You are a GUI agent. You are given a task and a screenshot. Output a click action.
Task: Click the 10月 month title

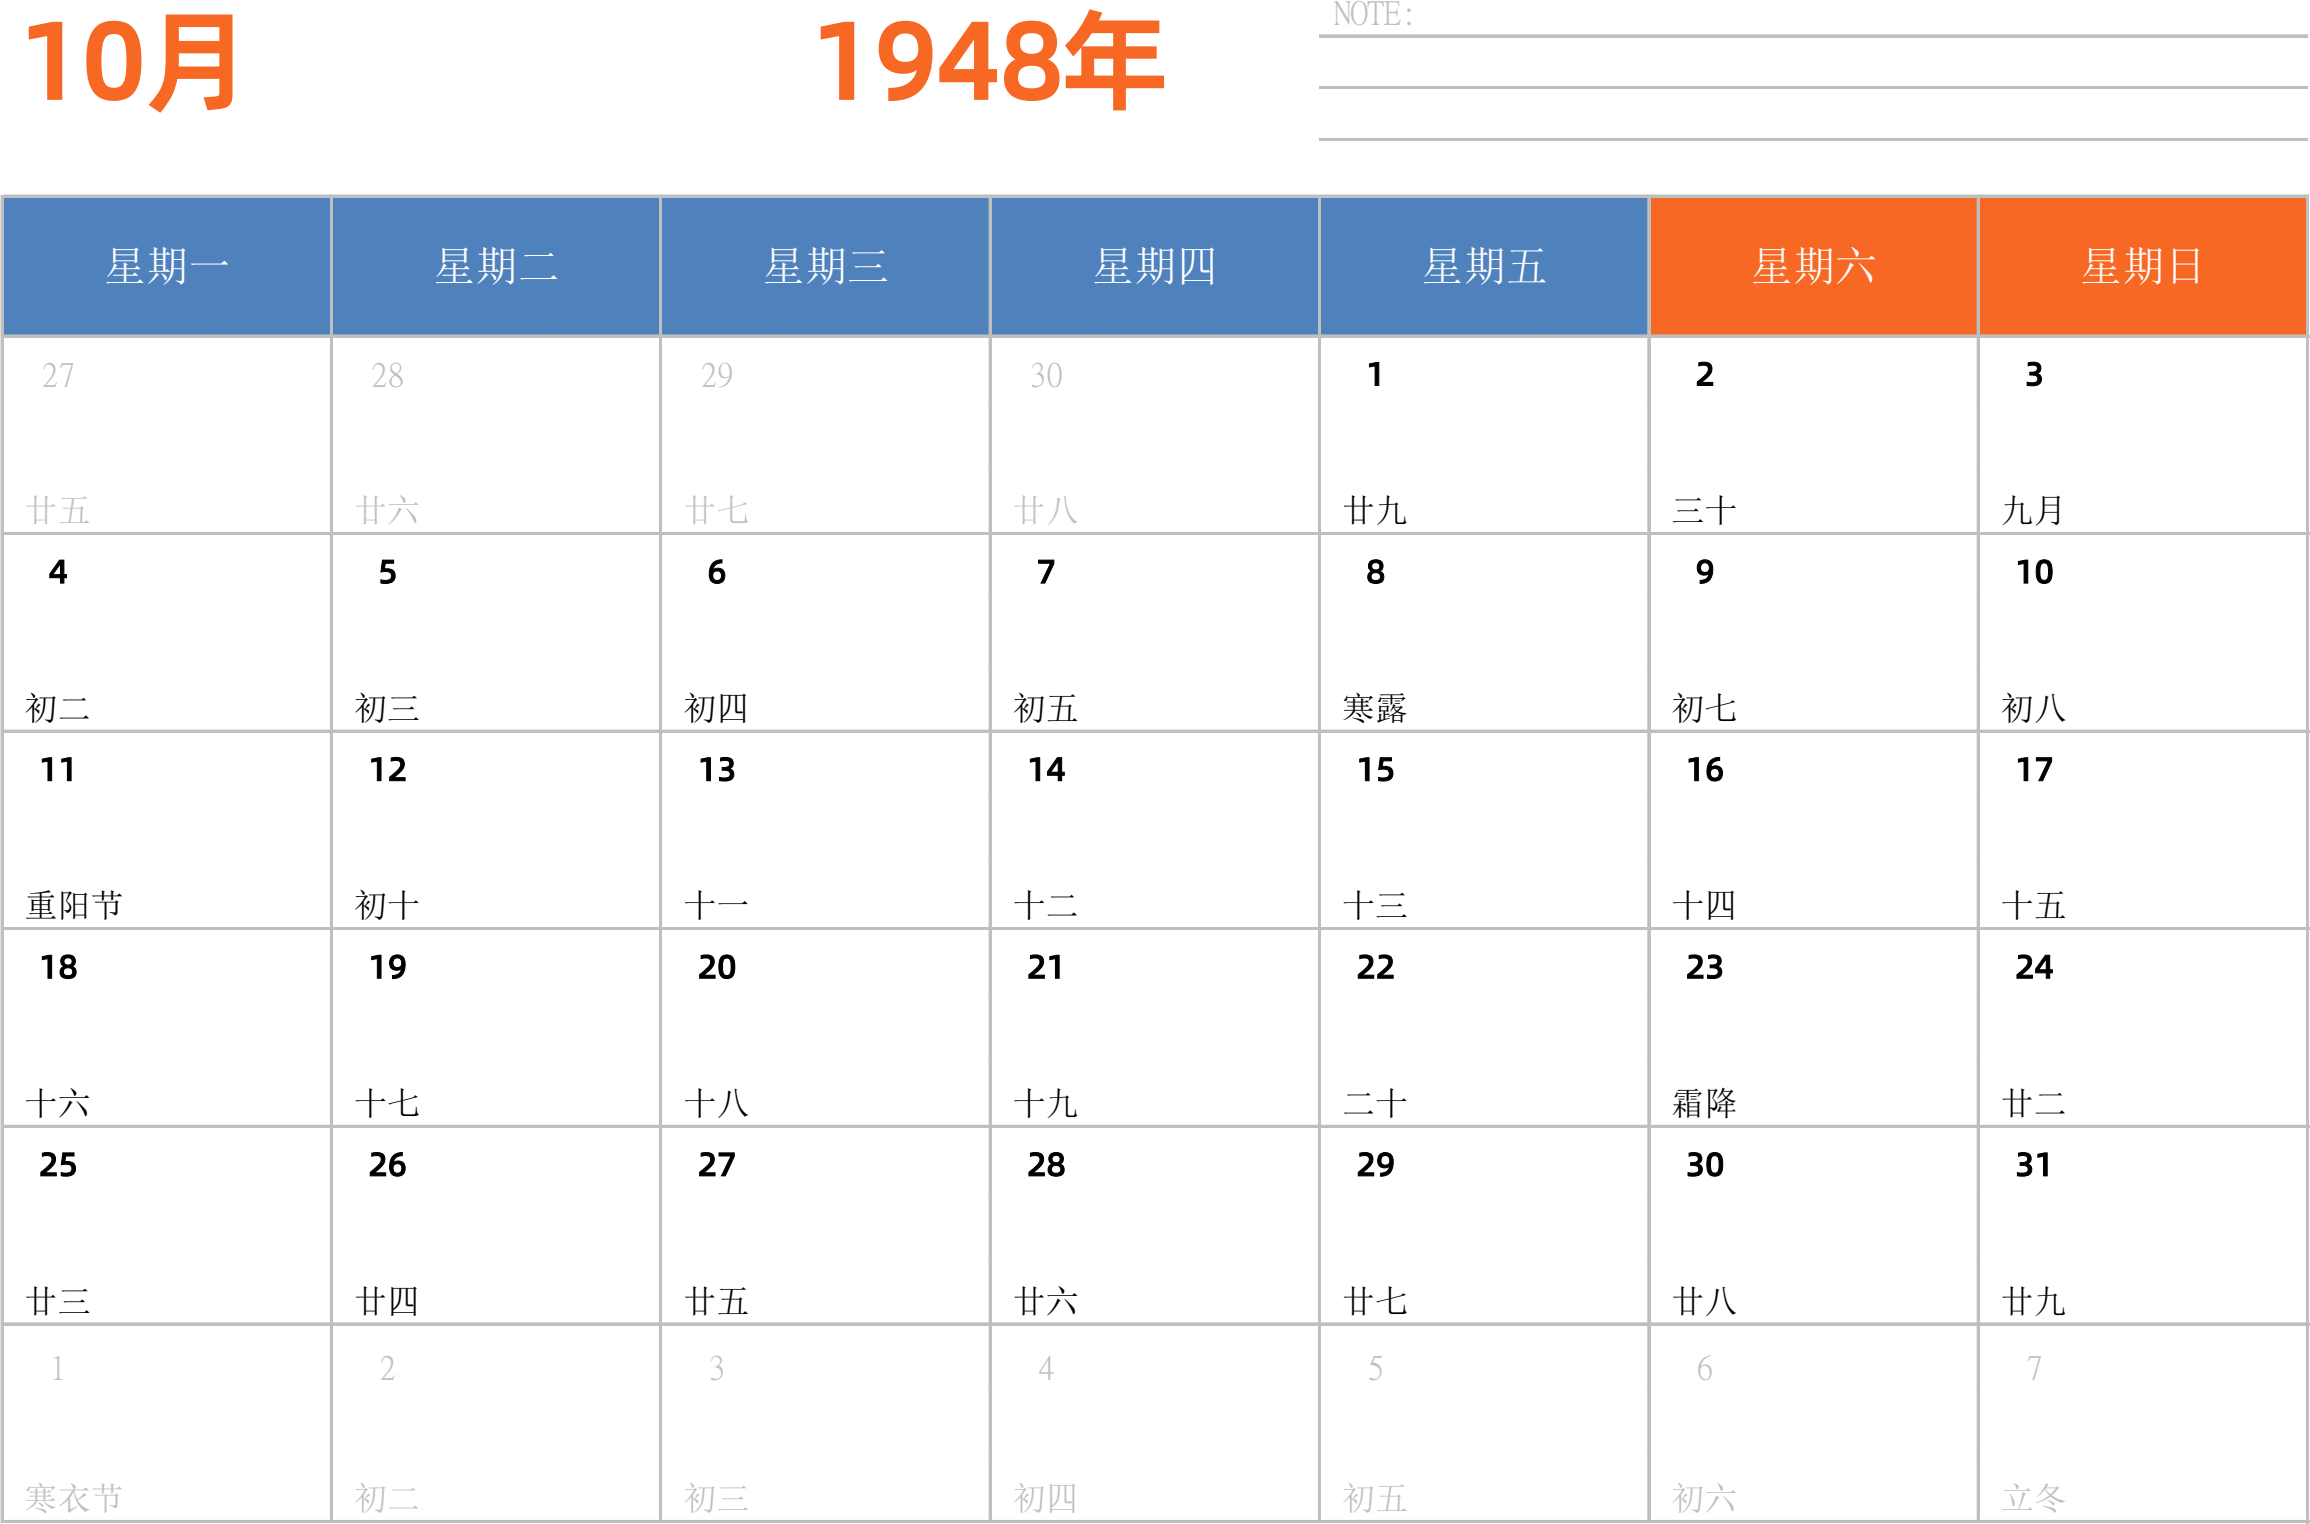pyautogui.click(x=132, y=64)
